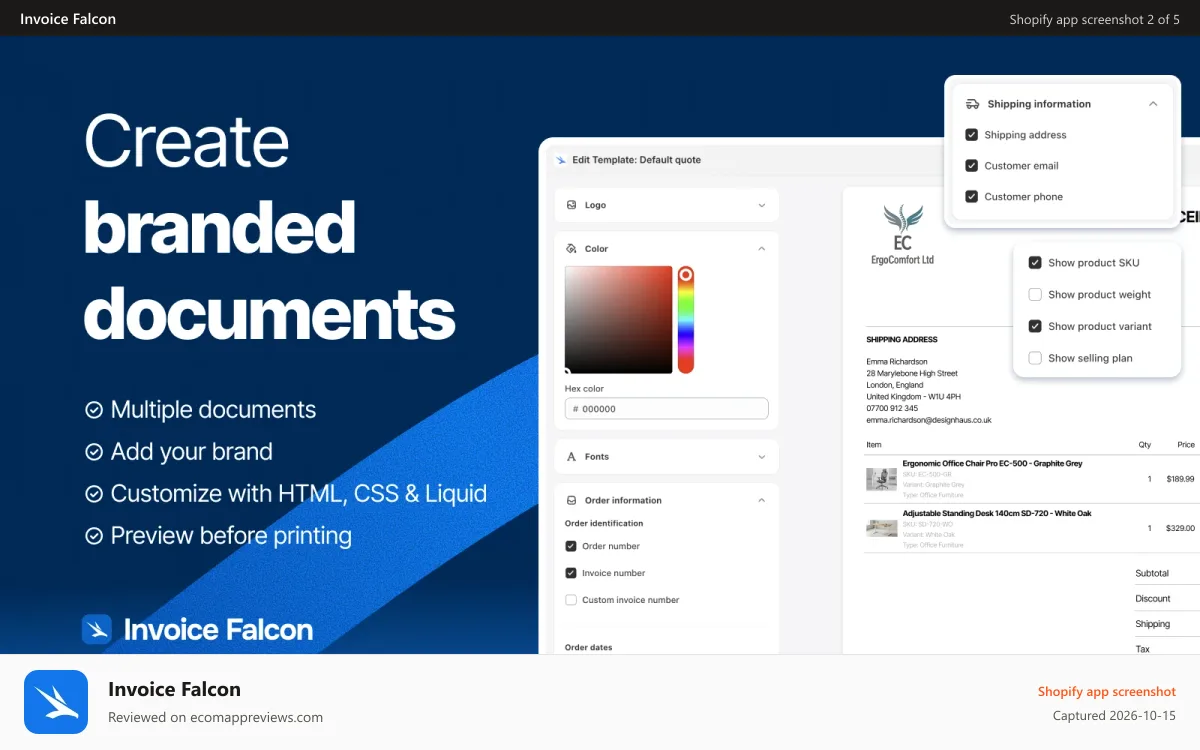Viewport: 1200px width, 750px height.
Task: Click the hue slider handle at top
Action: click(685, 274)
